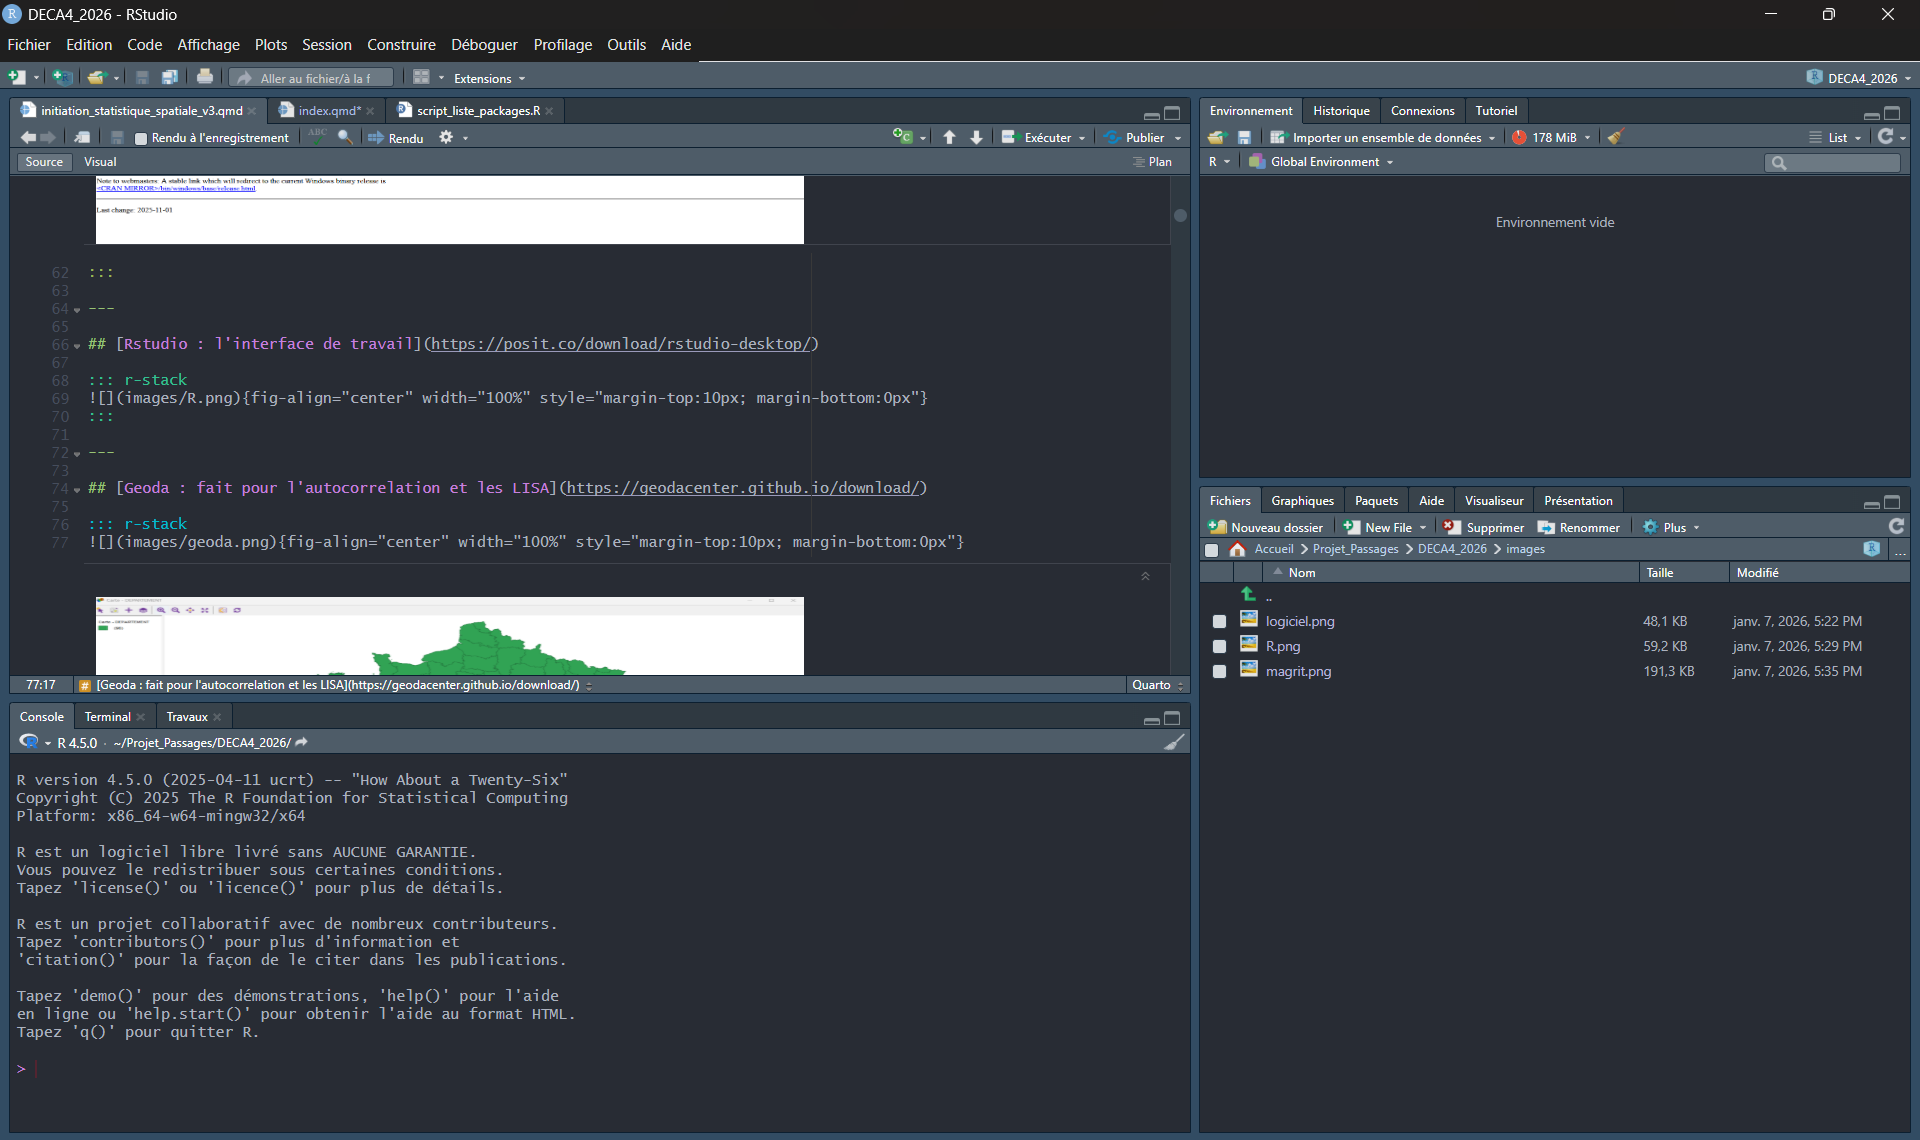Collapse the section at line 66
The image size is (1920, 1140).
(77, 345)
